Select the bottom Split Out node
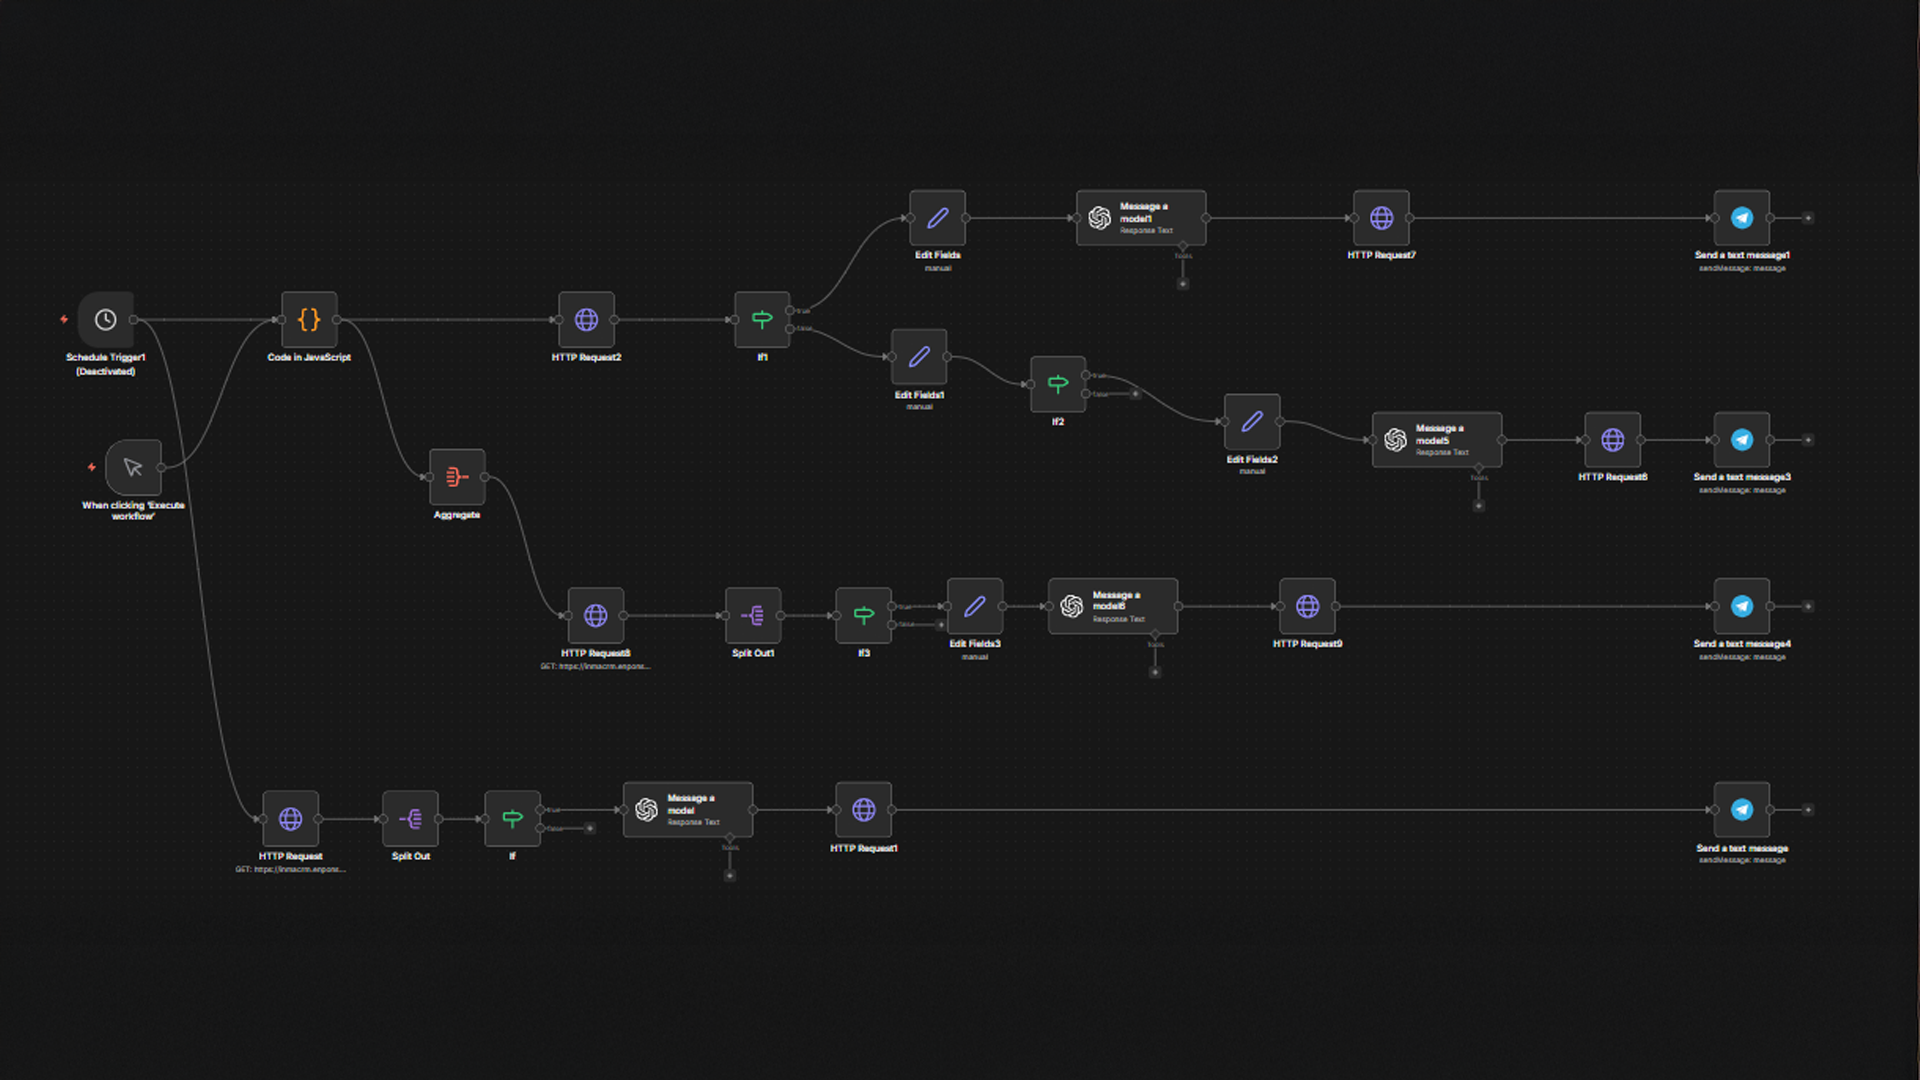This screenshot has height=1080, width=1920. point(410,820)
